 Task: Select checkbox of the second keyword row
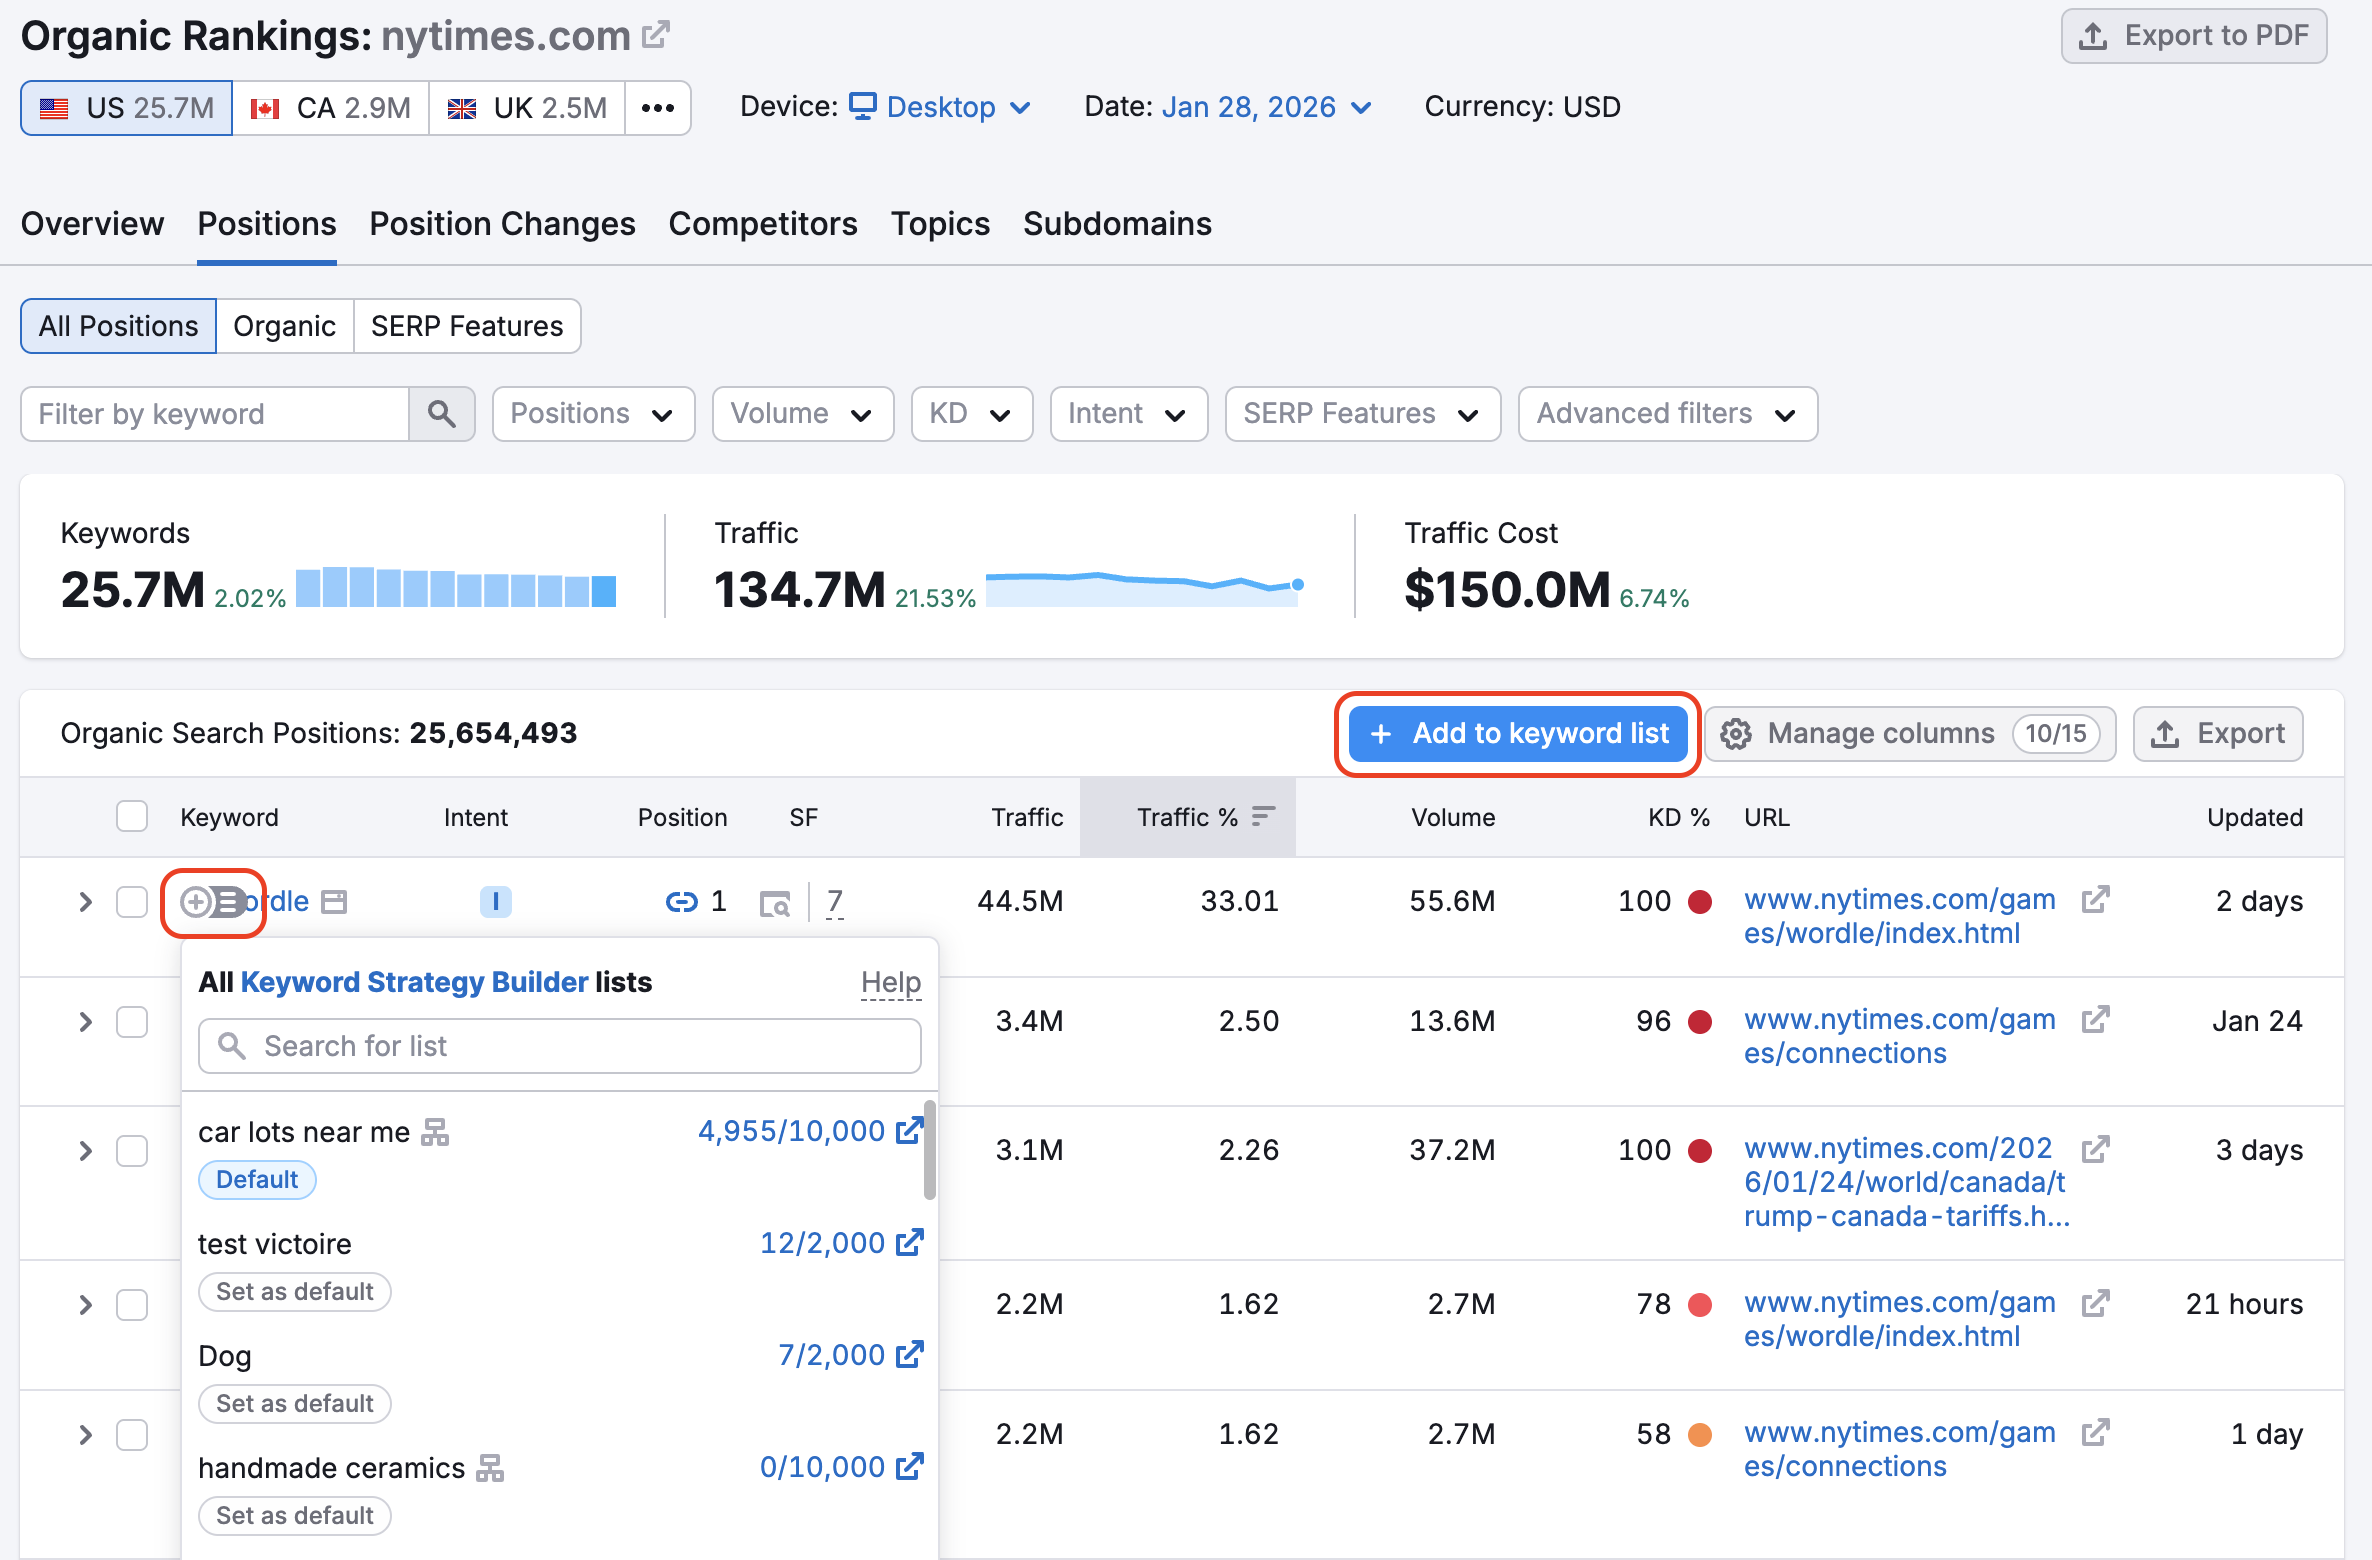[132, 1022]
